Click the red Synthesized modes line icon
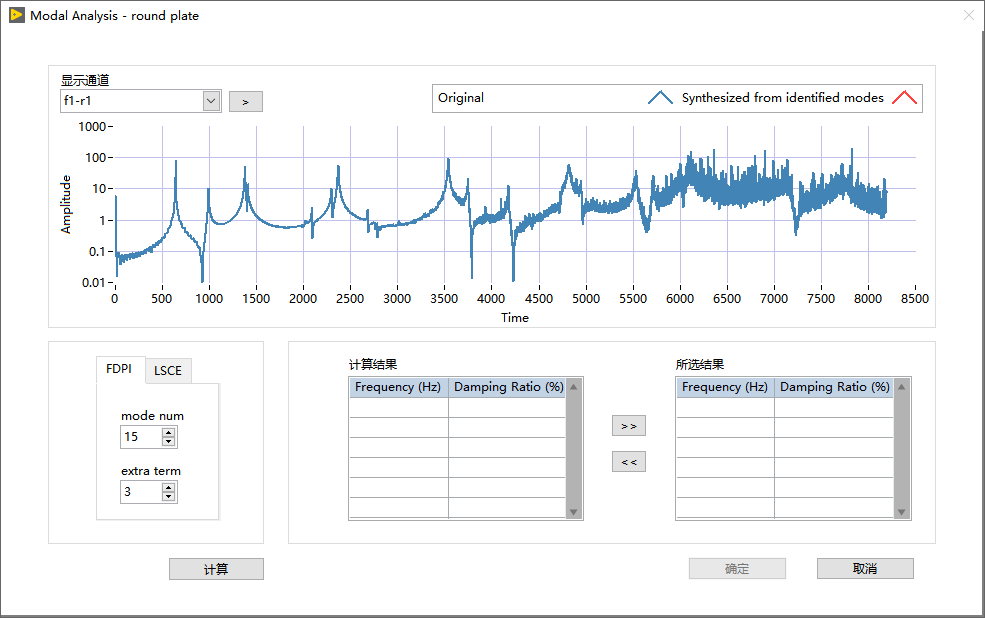The image size is (985, 618). (905, 97)
